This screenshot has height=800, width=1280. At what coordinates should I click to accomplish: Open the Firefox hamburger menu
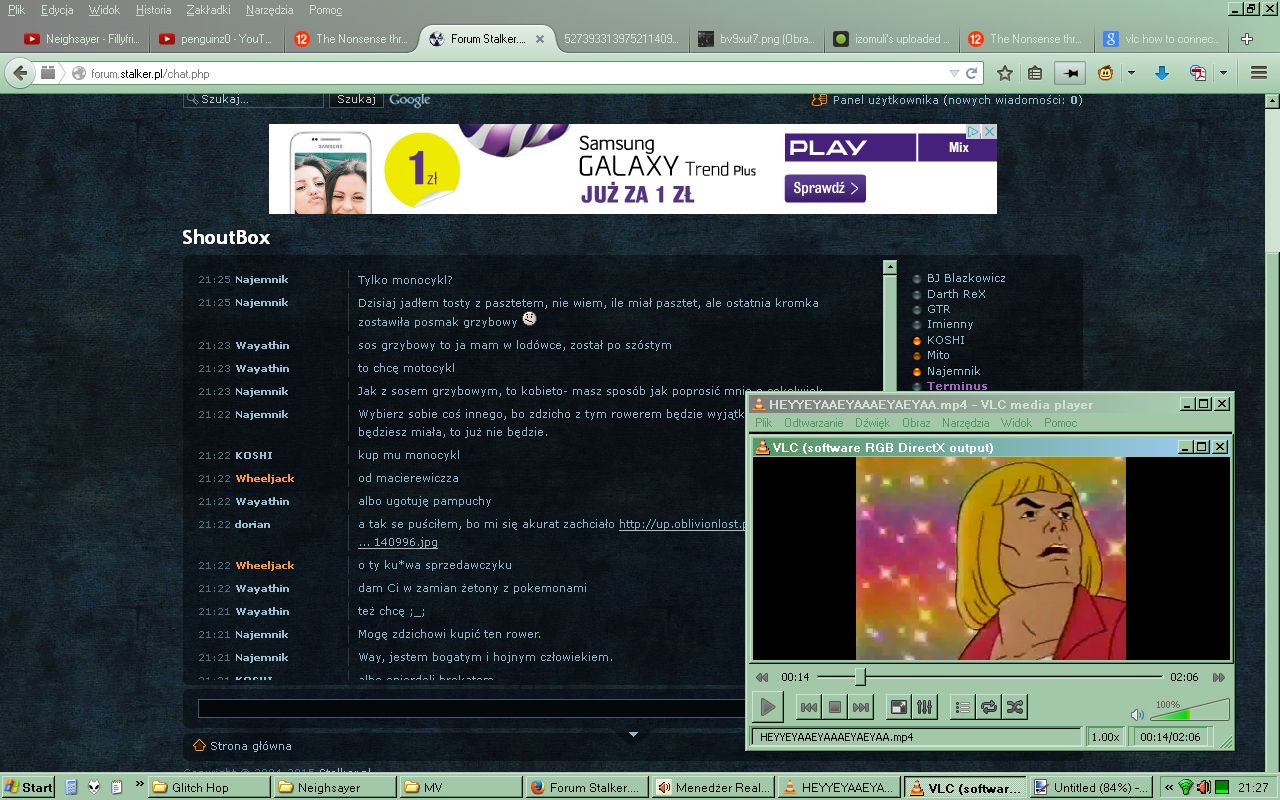1258,73
